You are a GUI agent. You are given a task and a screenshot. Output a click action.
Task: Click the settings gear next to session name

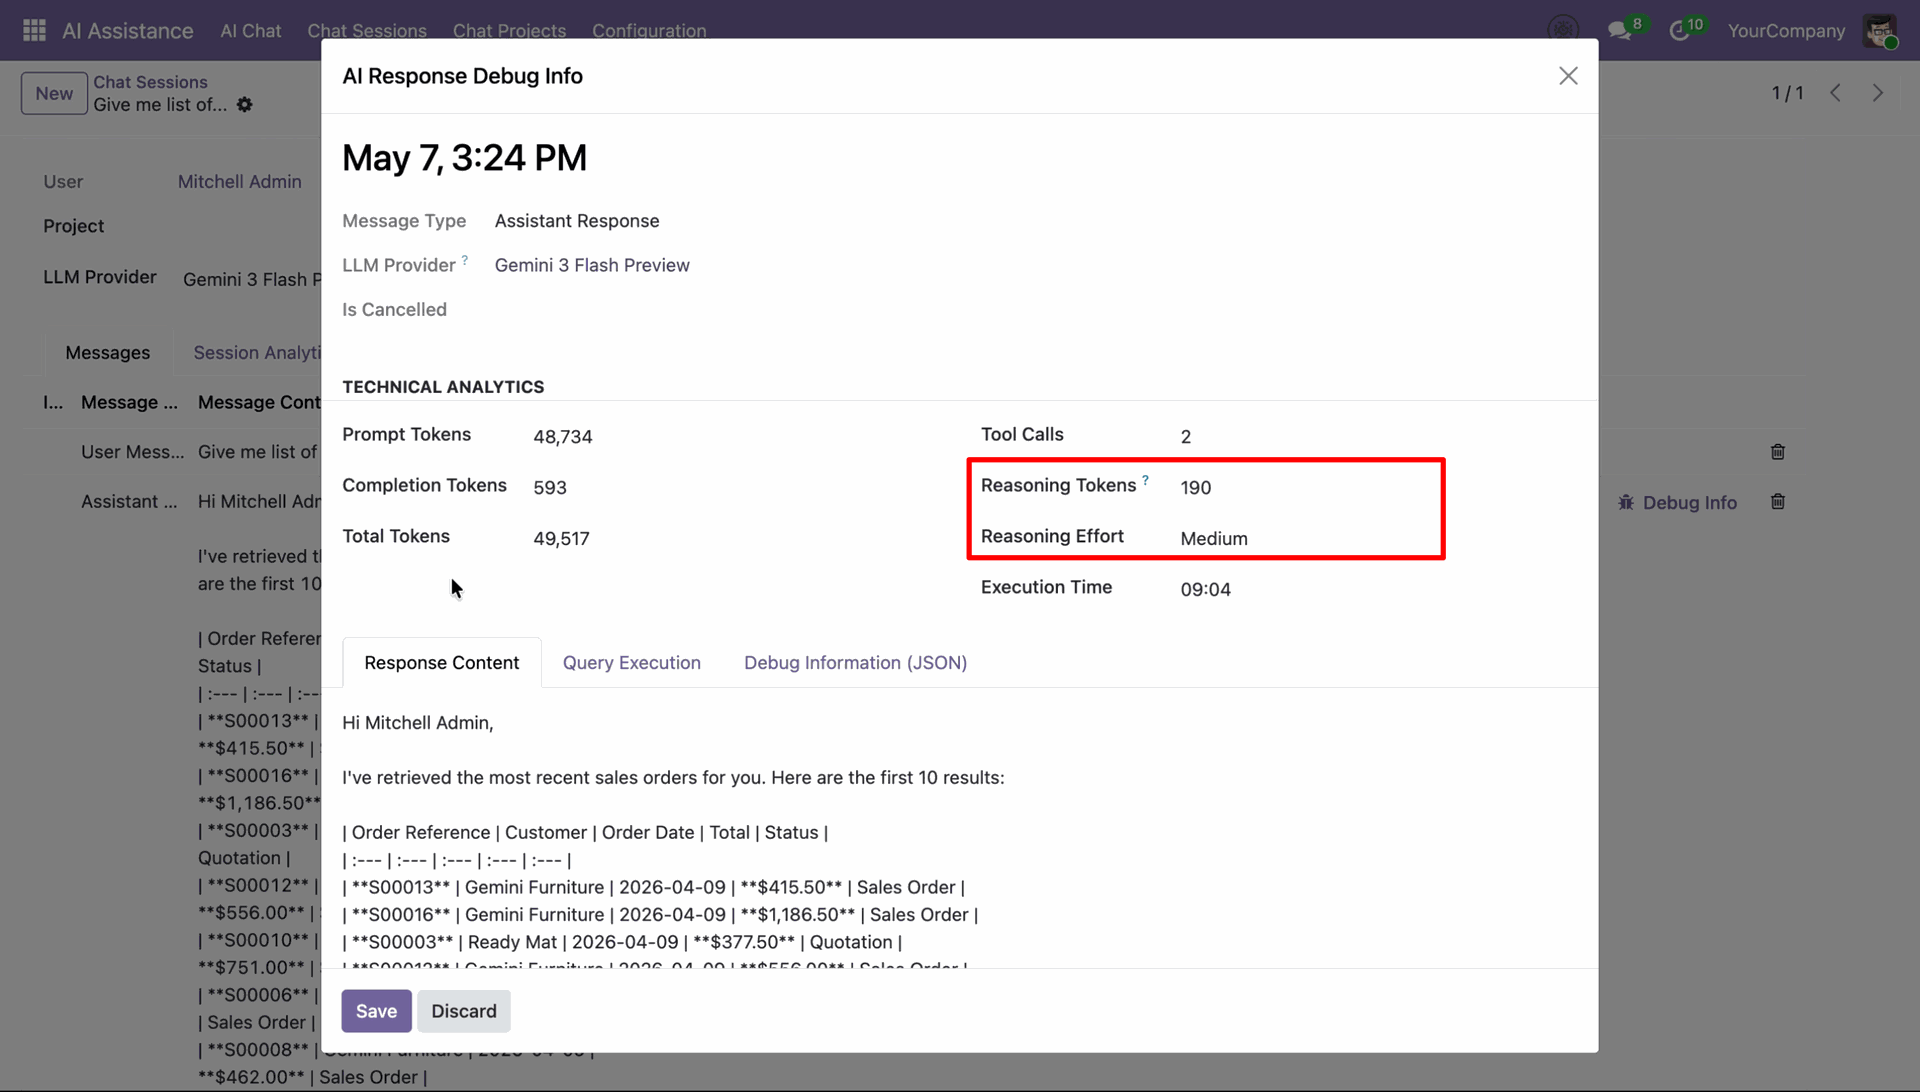[x=245, y=105]
